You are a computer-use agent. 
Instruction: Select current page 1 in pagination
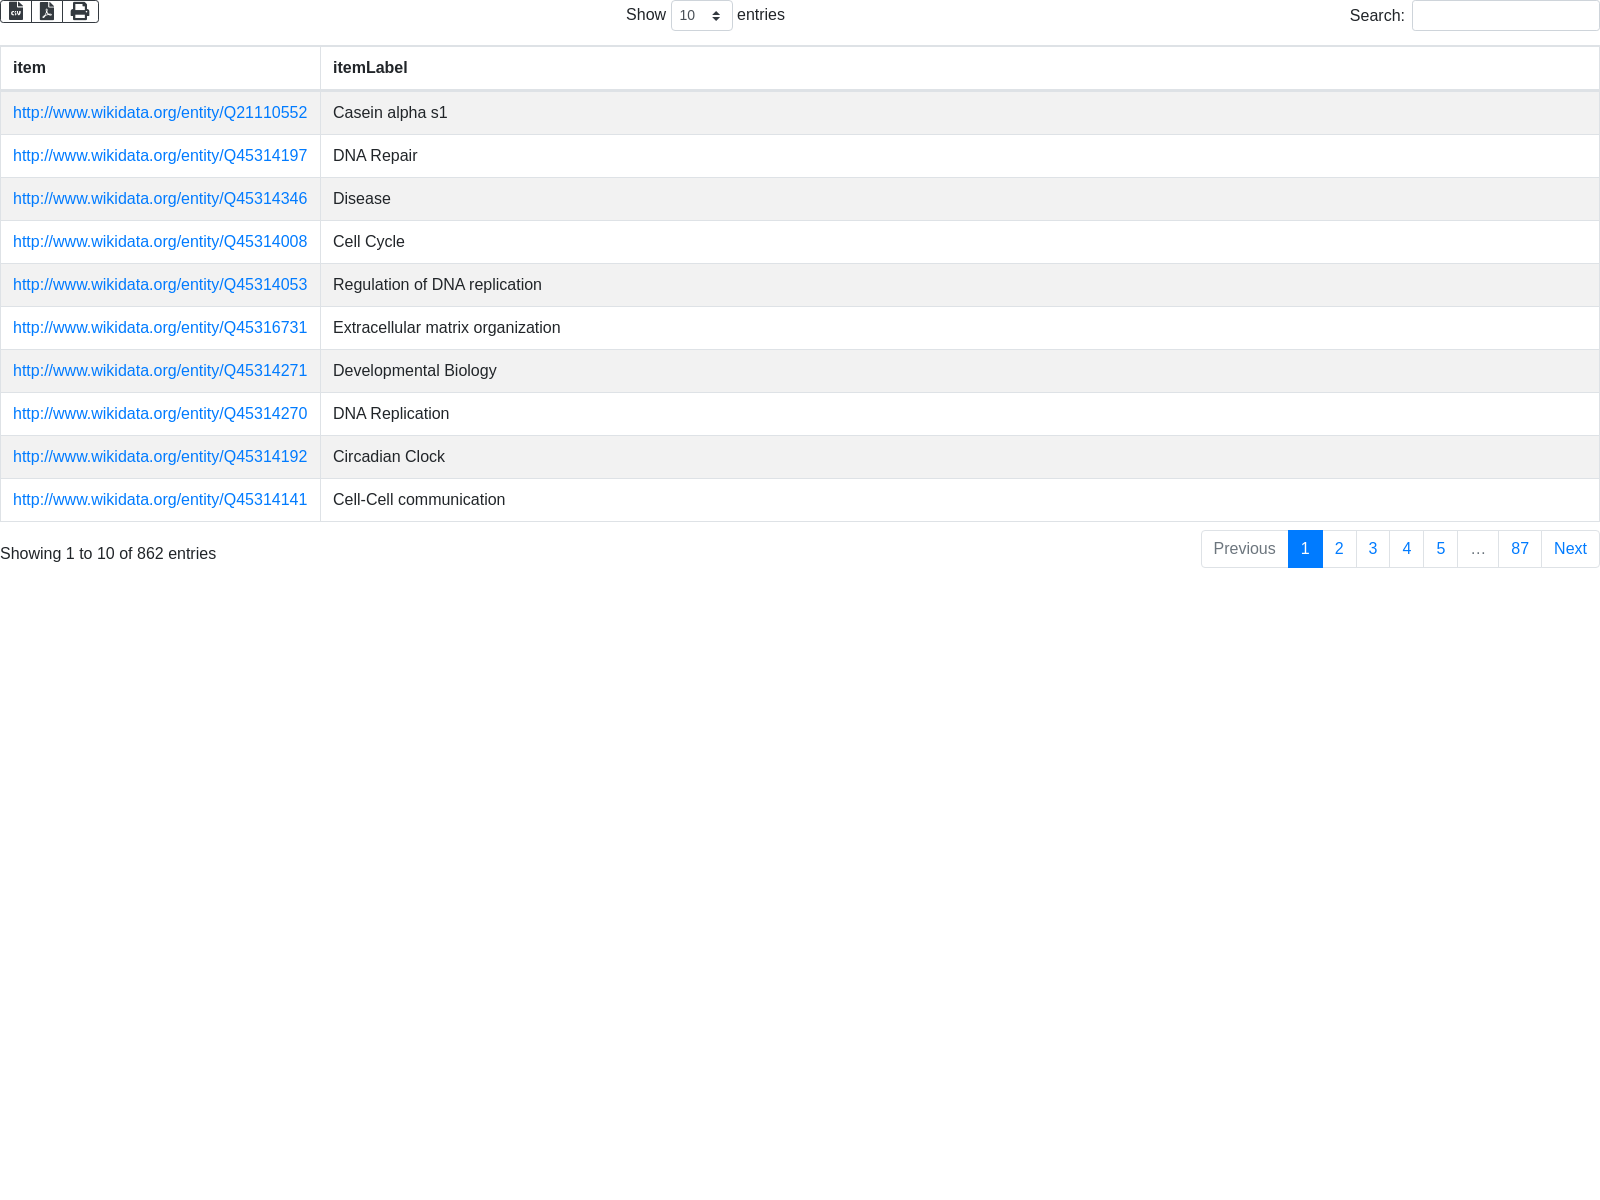[1305, 549]
